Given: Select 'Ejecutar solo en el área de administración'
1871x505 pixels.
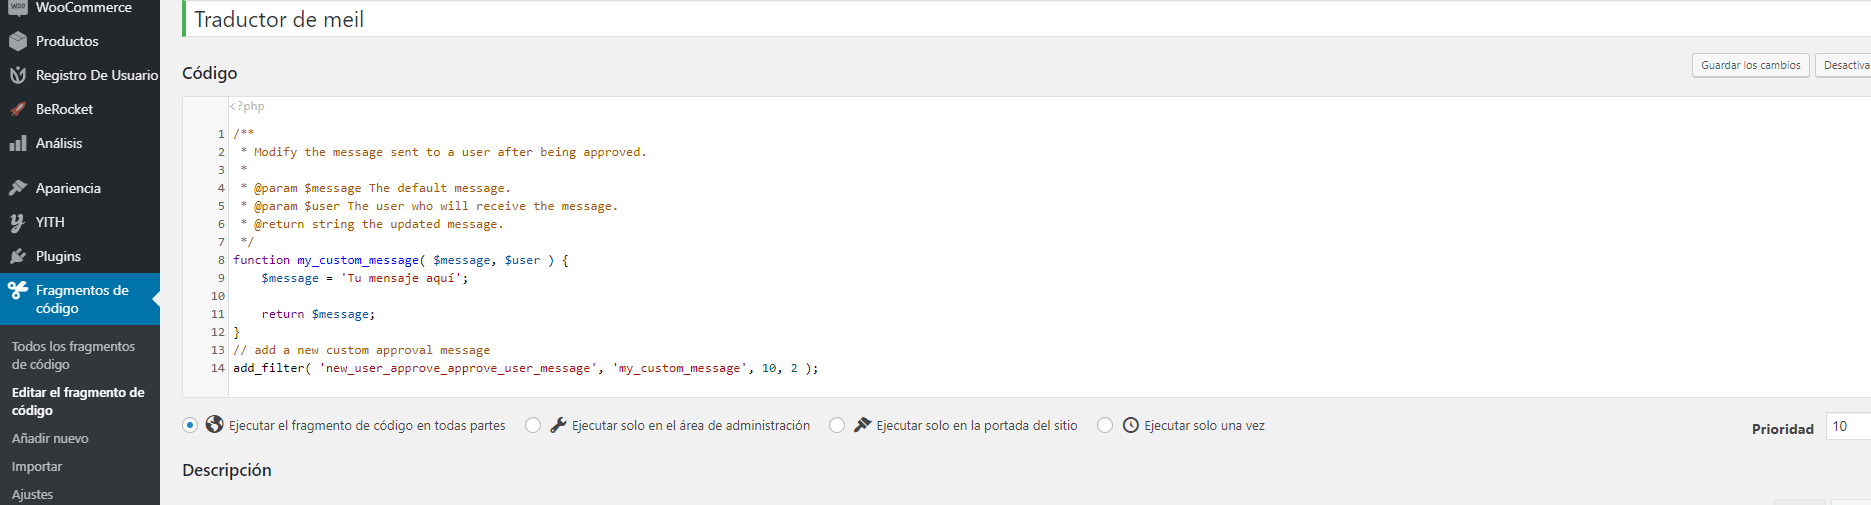Looking at the screenshot, I should [533, 425].
